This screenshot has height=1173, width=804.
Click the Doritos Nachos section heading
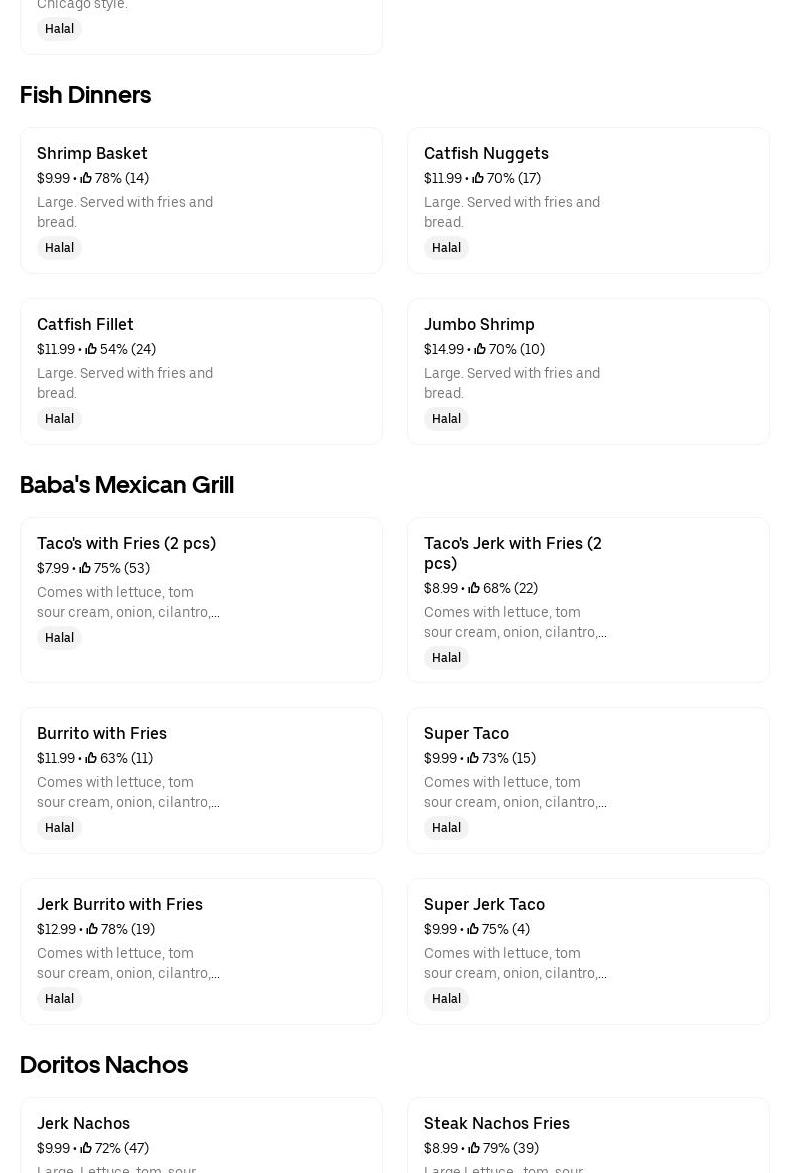point(104,1065)
